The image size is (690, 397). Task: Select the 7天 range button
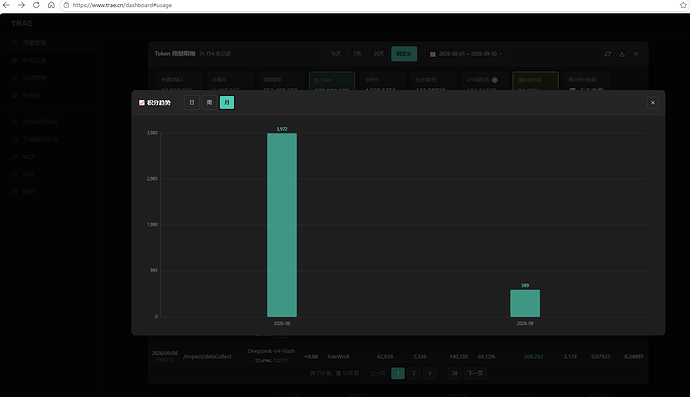(x=357, y=54)
